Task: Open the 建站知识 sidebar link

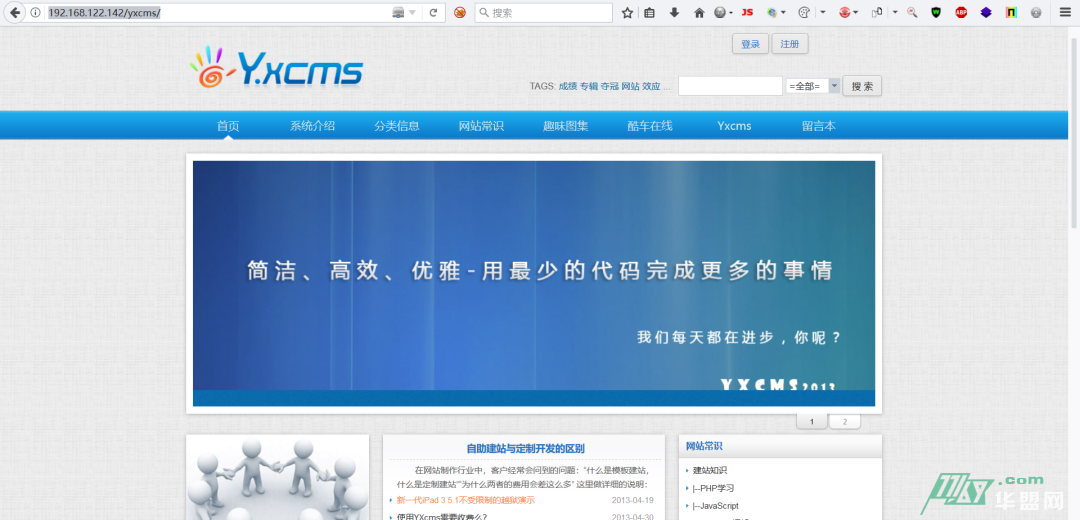Action: click(x=709, y=470)
